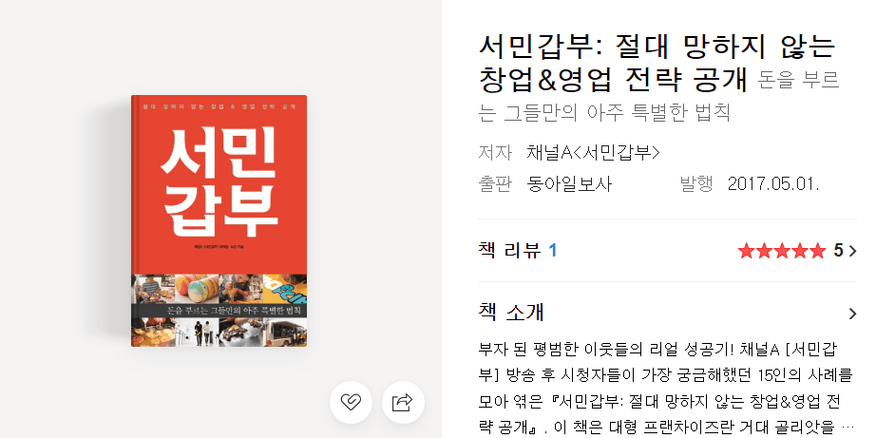Image resolution: width=876 pixels, height=438 pixels.
Task: Open publisher link 동아일보사
Action: [x=569, y=184]
